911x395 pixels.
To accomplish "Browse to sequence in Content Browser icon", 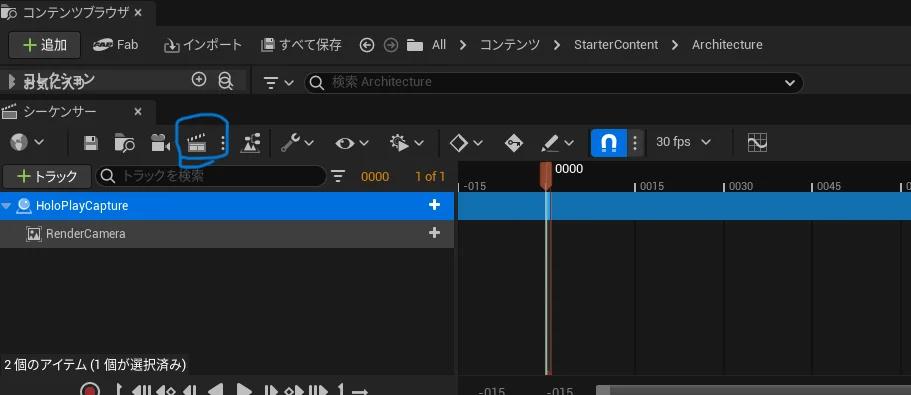I will point(124,142).
